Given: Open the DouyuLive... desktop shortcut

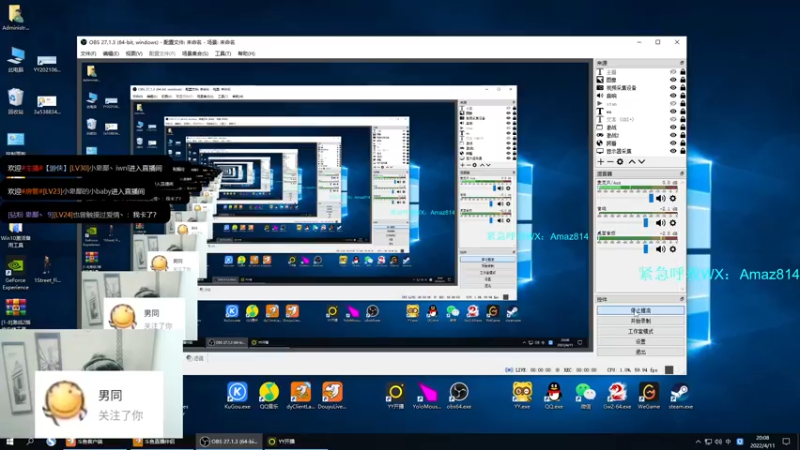Looking at the screenshot, I should pos(332,396).
